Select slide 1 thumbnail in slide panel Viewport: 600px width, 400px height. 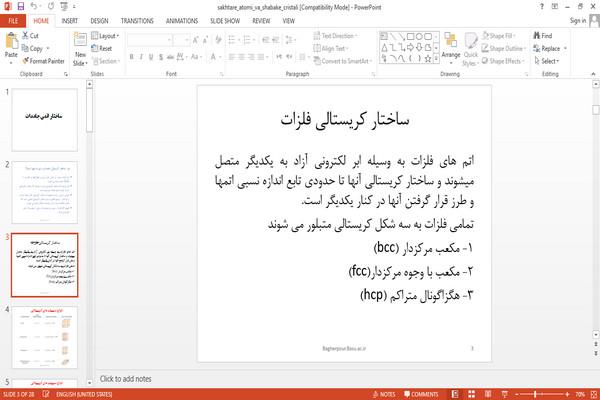click(x=45, y=120)
